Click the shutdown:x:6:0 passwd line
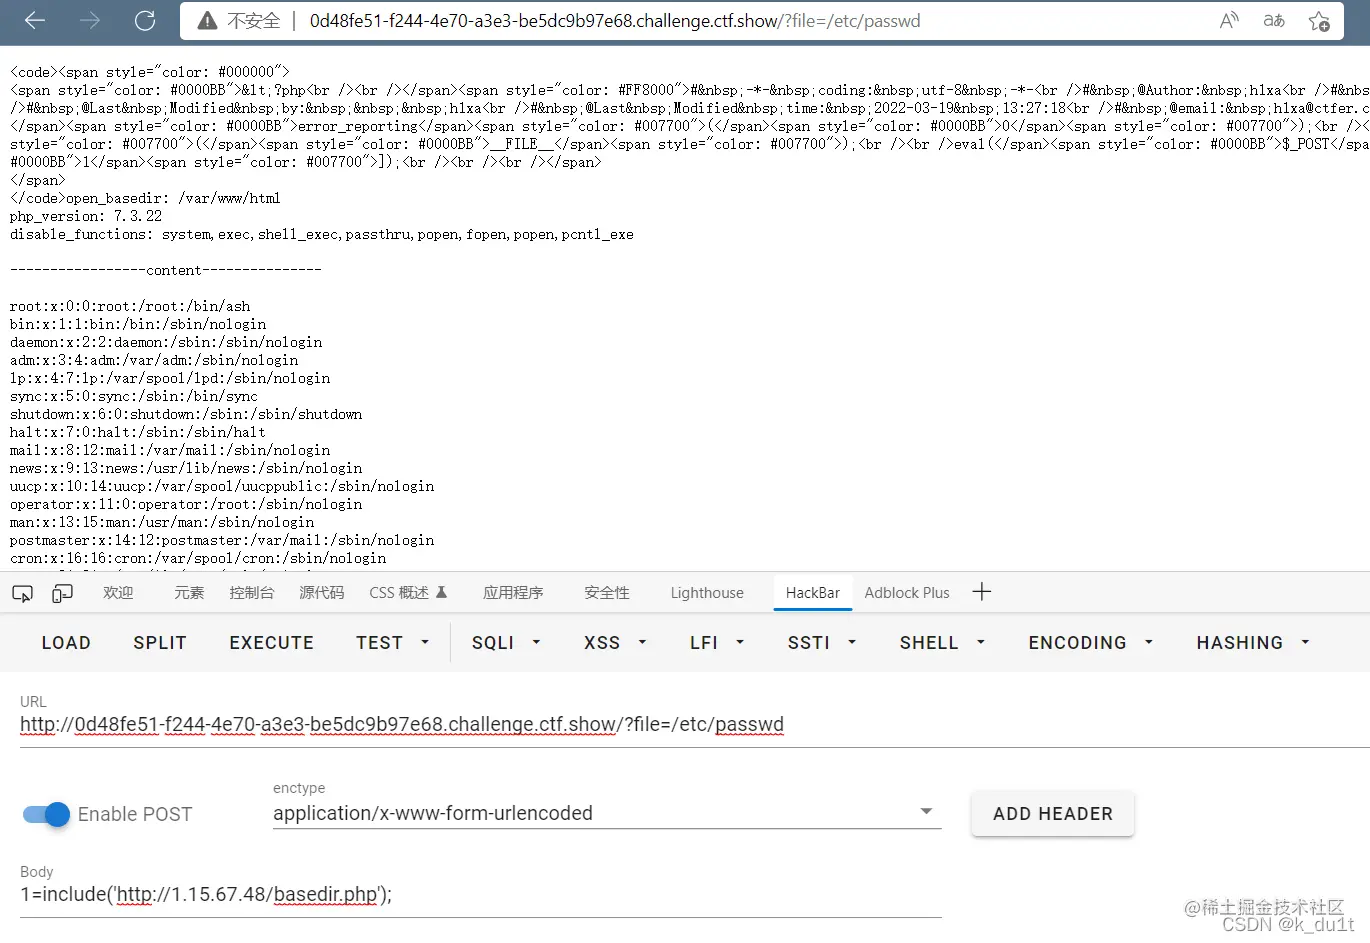 (x=186, y=414)
